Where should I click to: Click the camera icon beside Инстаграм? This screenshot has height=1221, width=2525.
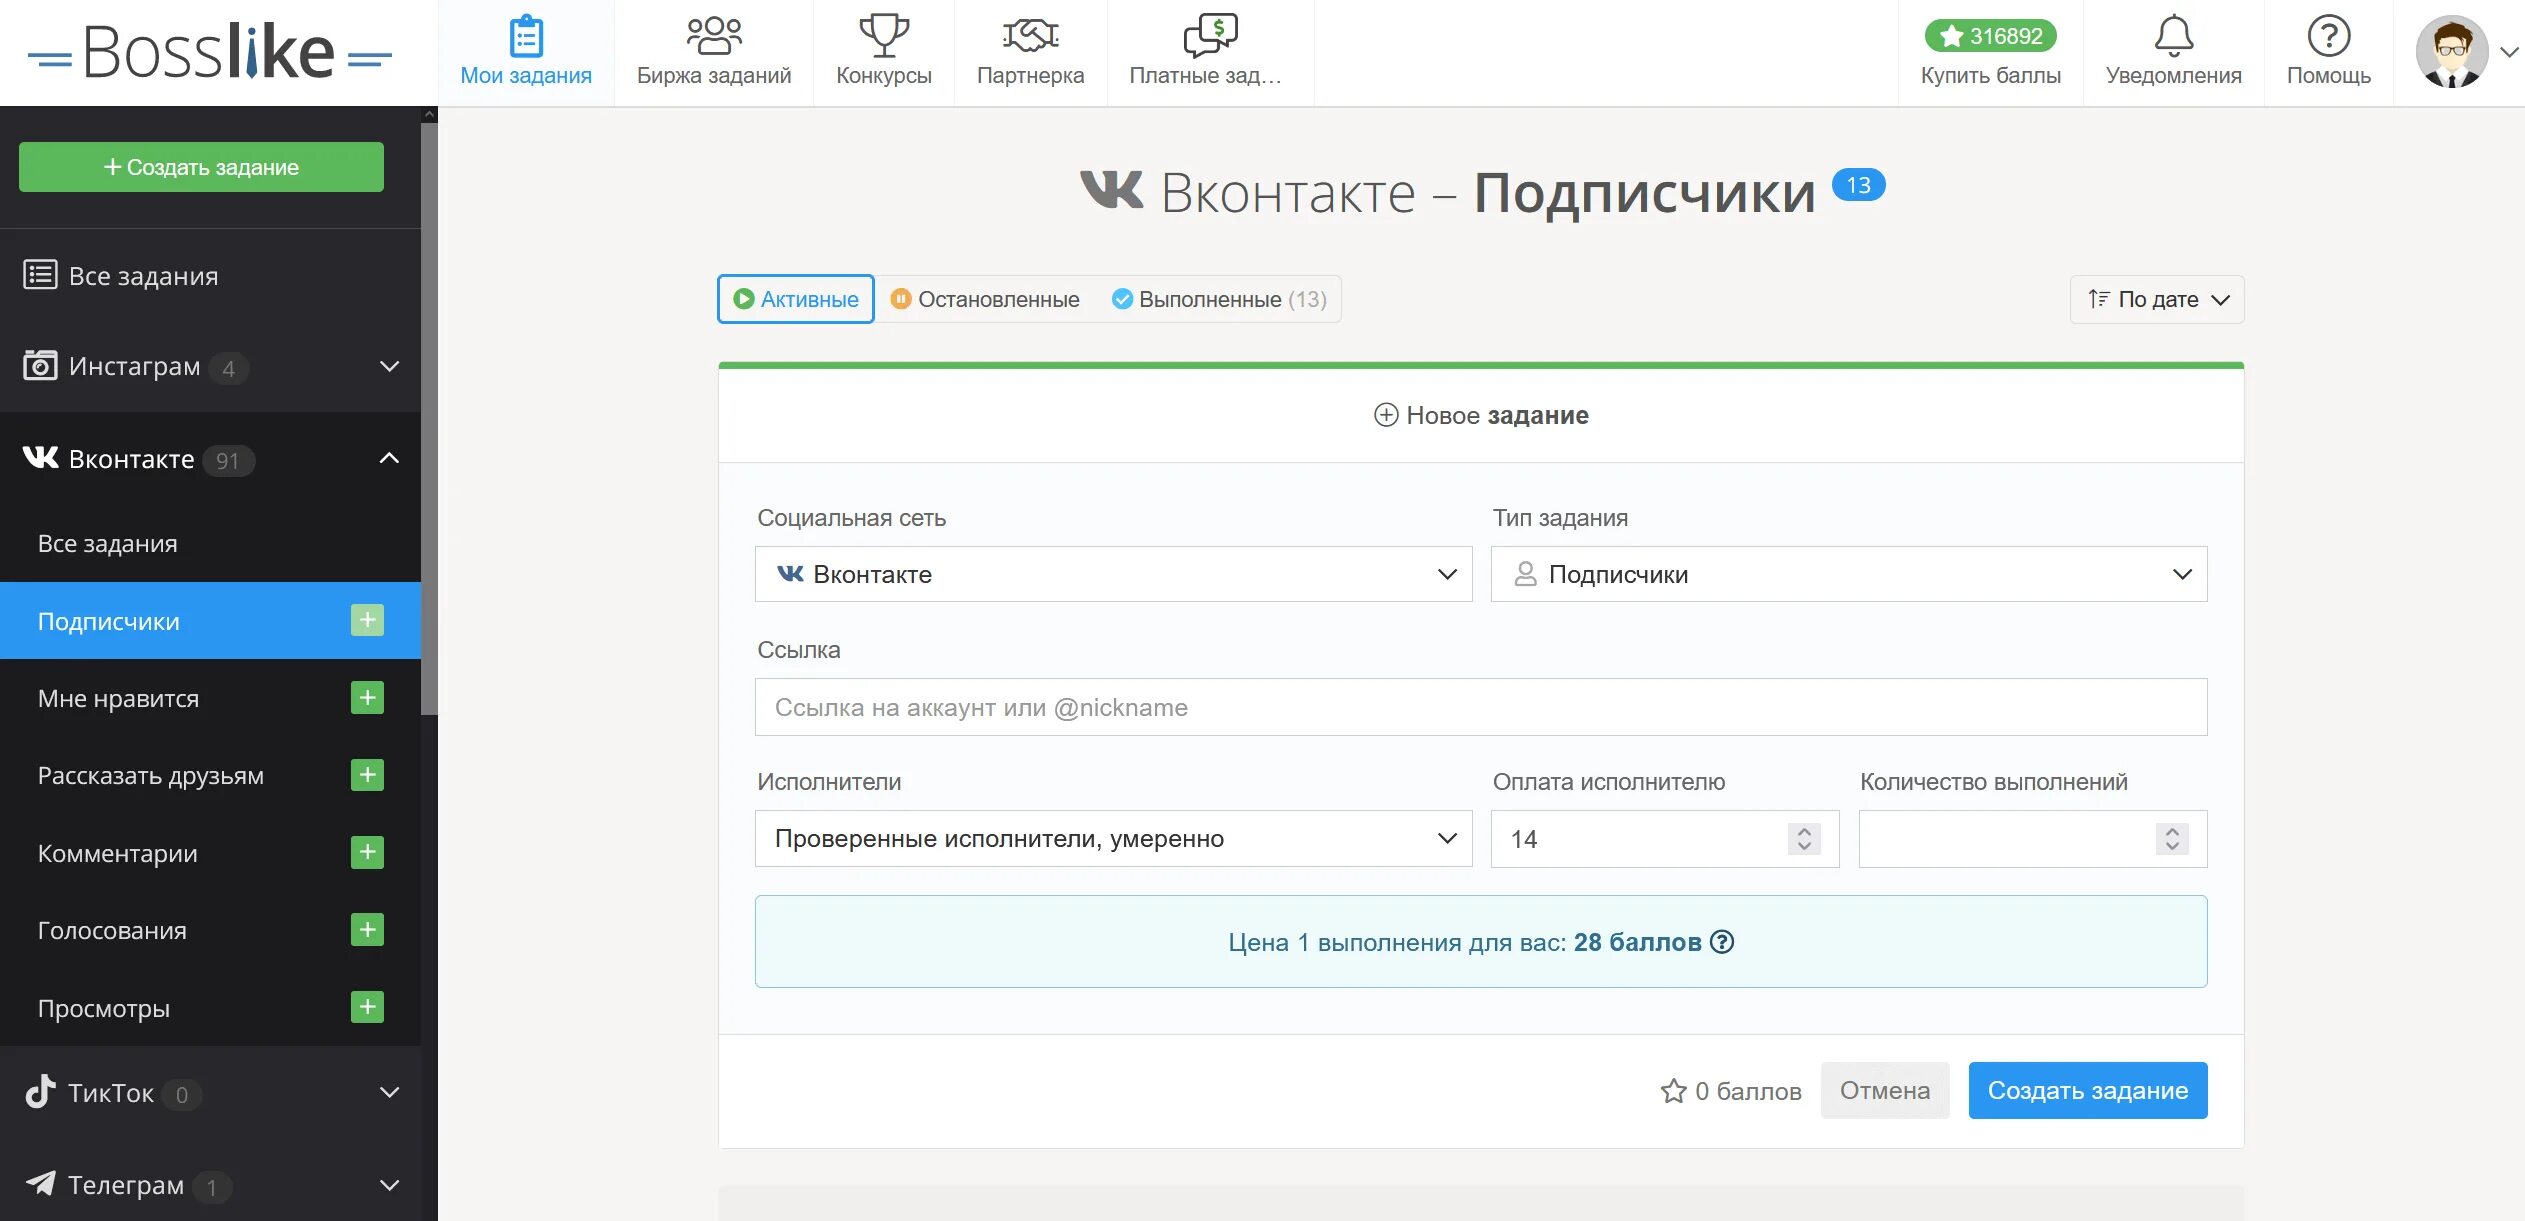pyautogui.click(x=40, y=366)
